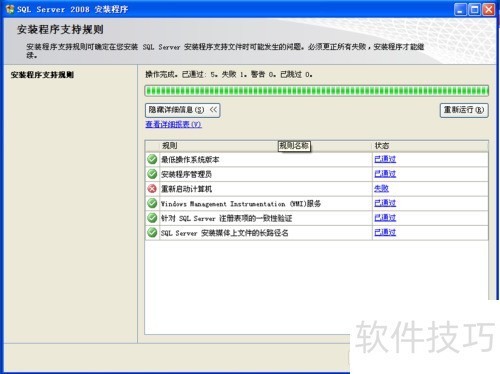Open 已通过 status link for 安装程序管理员
The height and width of the screenshot is (374, 500).
(385, 174)
